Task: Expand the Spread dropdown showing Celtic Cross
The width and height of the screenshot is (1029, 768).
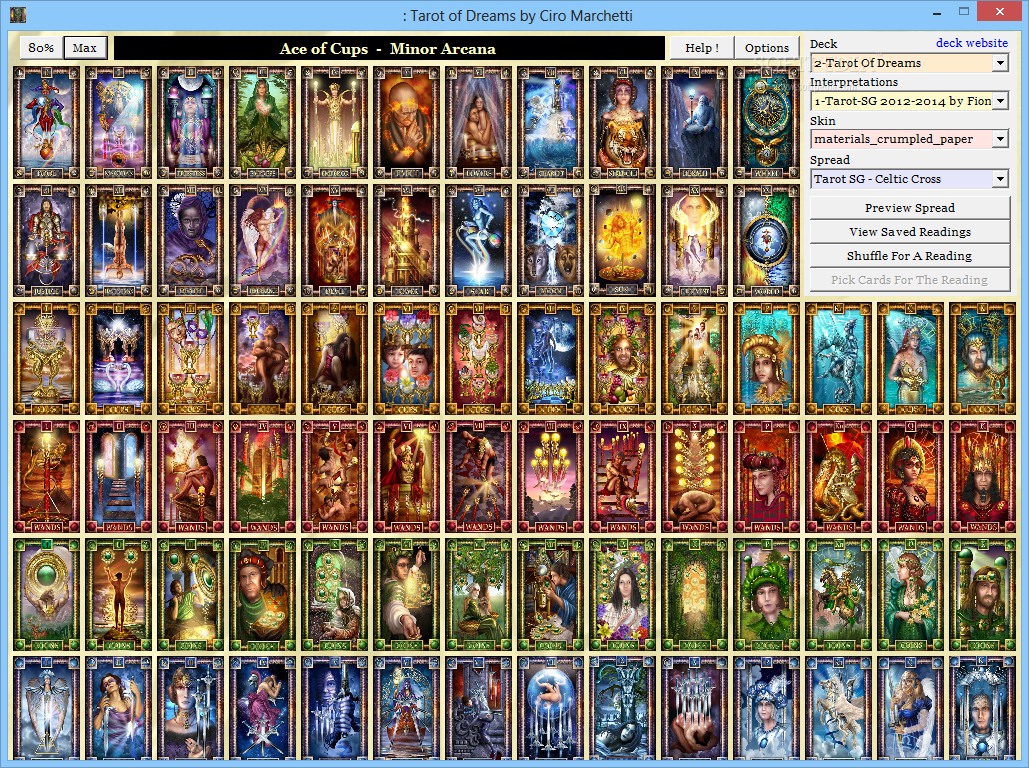Action: point(909,179)
